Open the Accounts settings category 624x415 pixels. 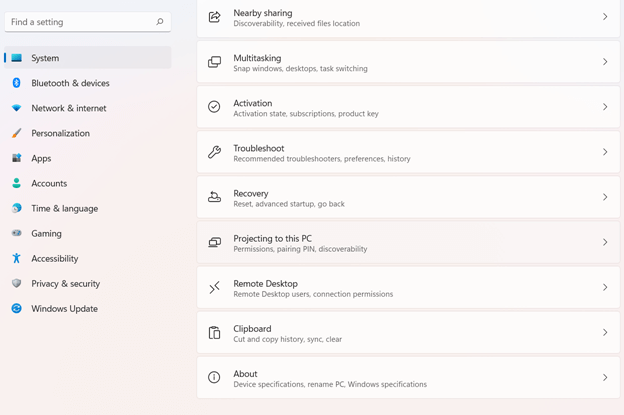click(x=88, y=183)
